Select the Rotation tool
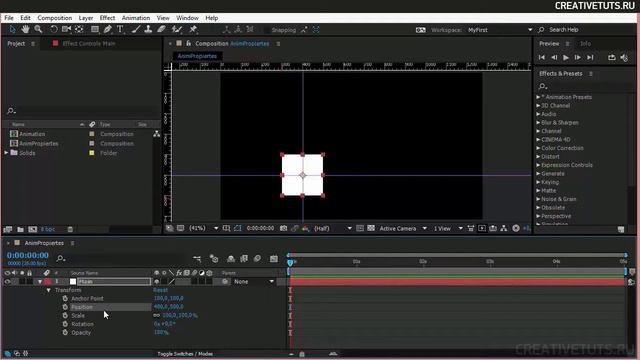This screenshot has height=360, width=640. 53,29
